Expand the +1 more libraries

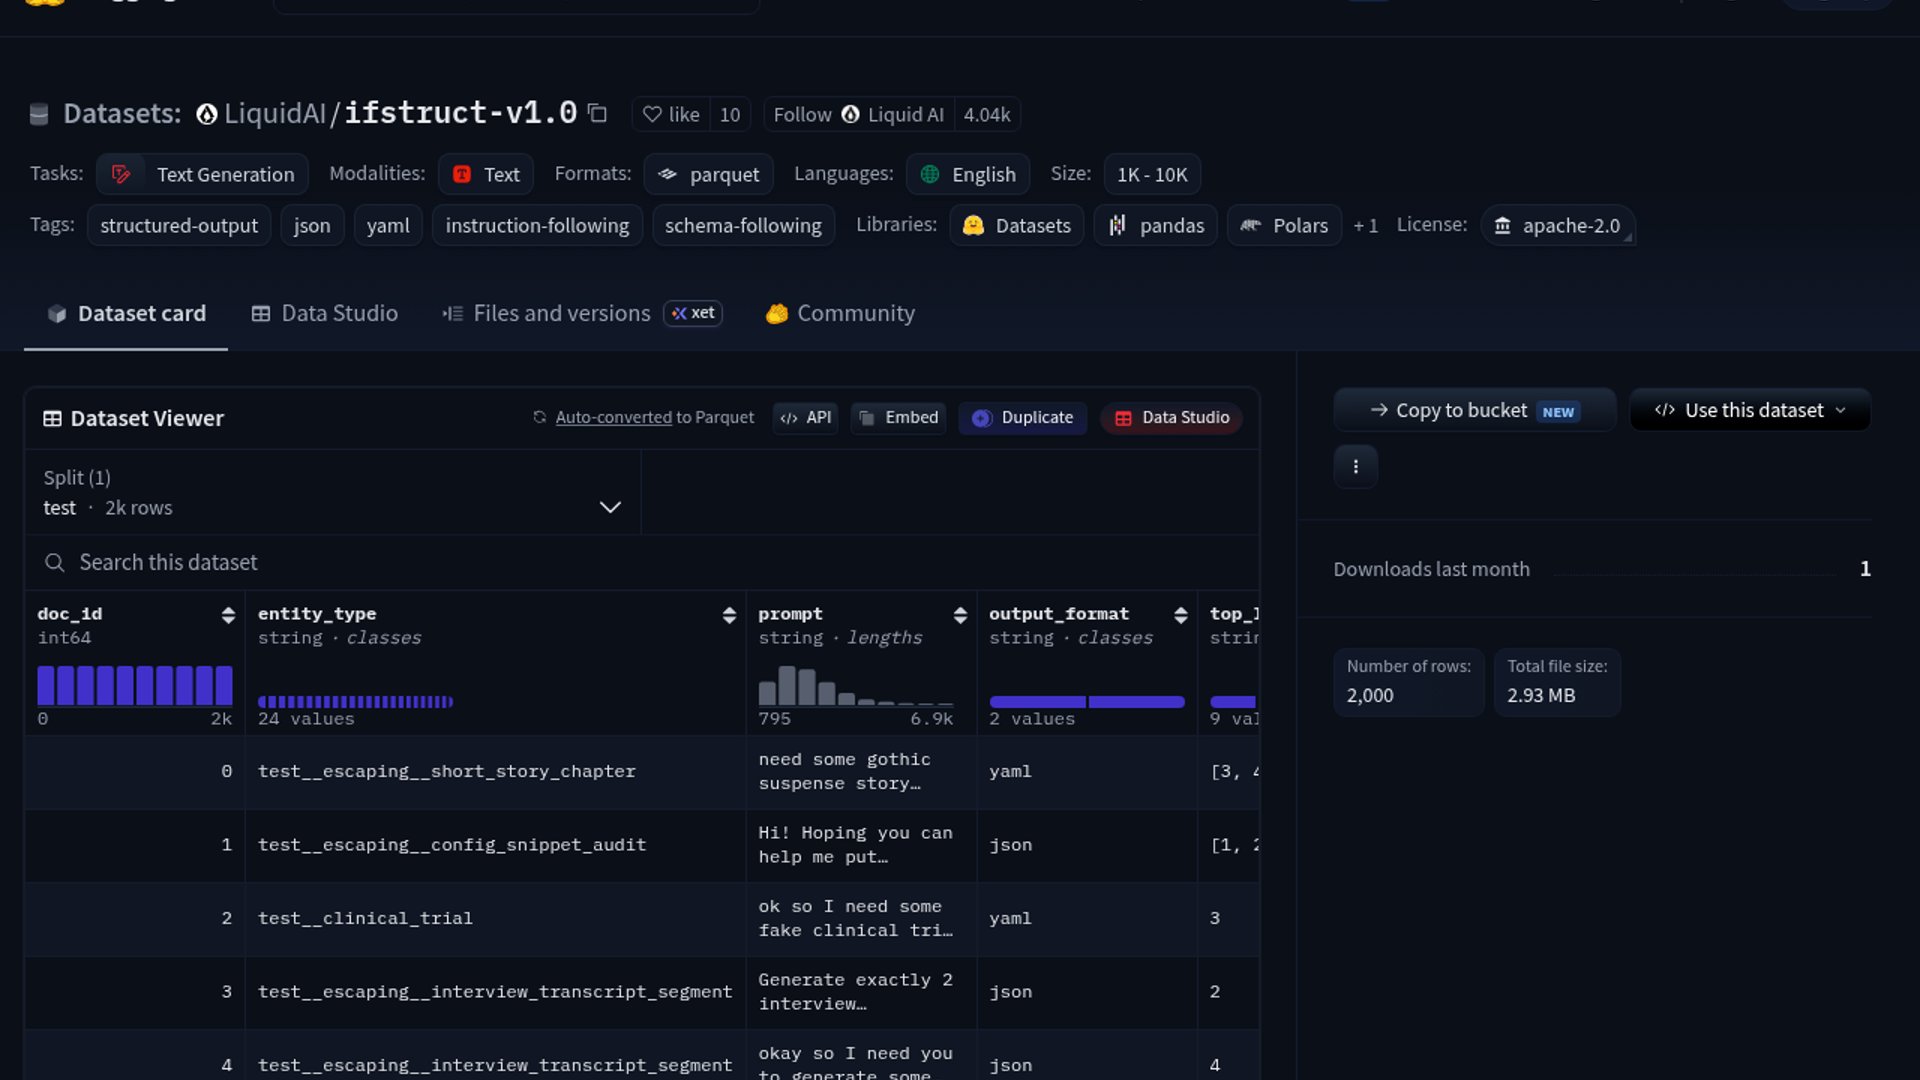1365,226
